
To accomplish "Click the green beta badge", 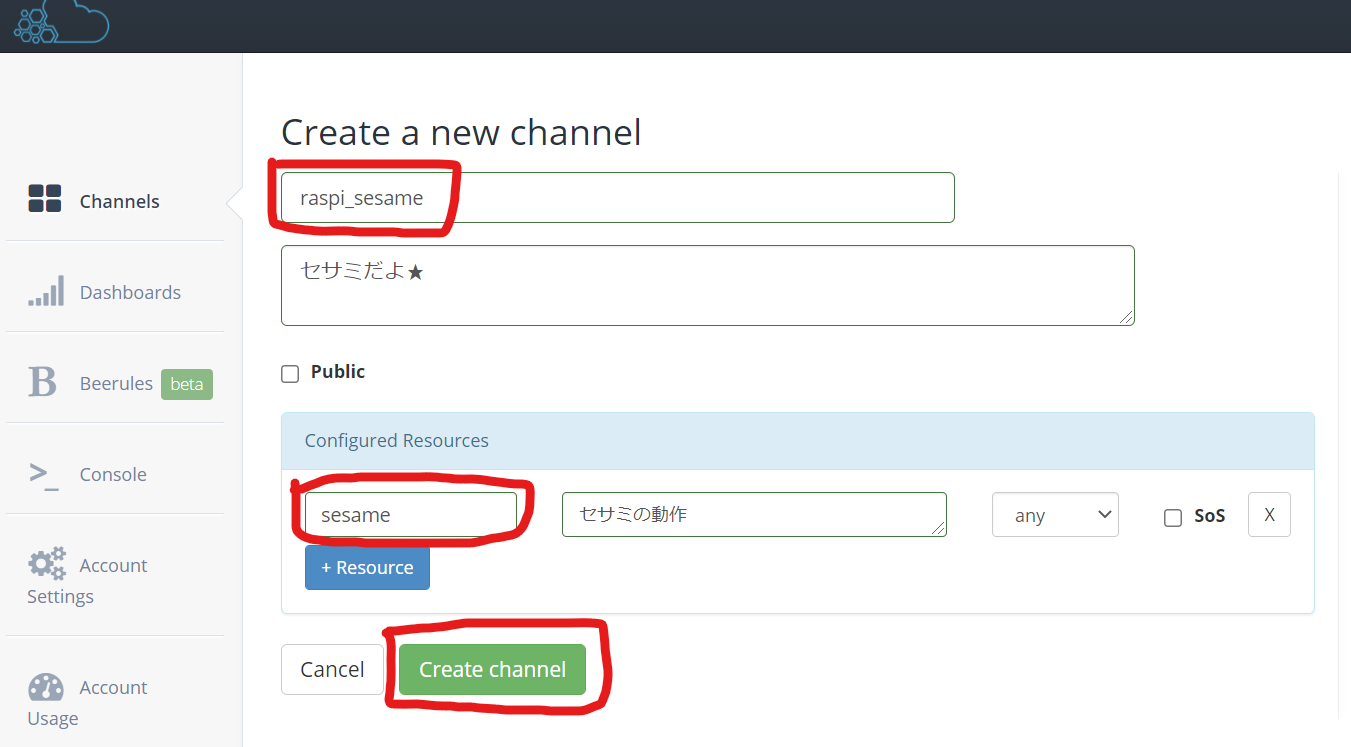I will coord(187,384).
